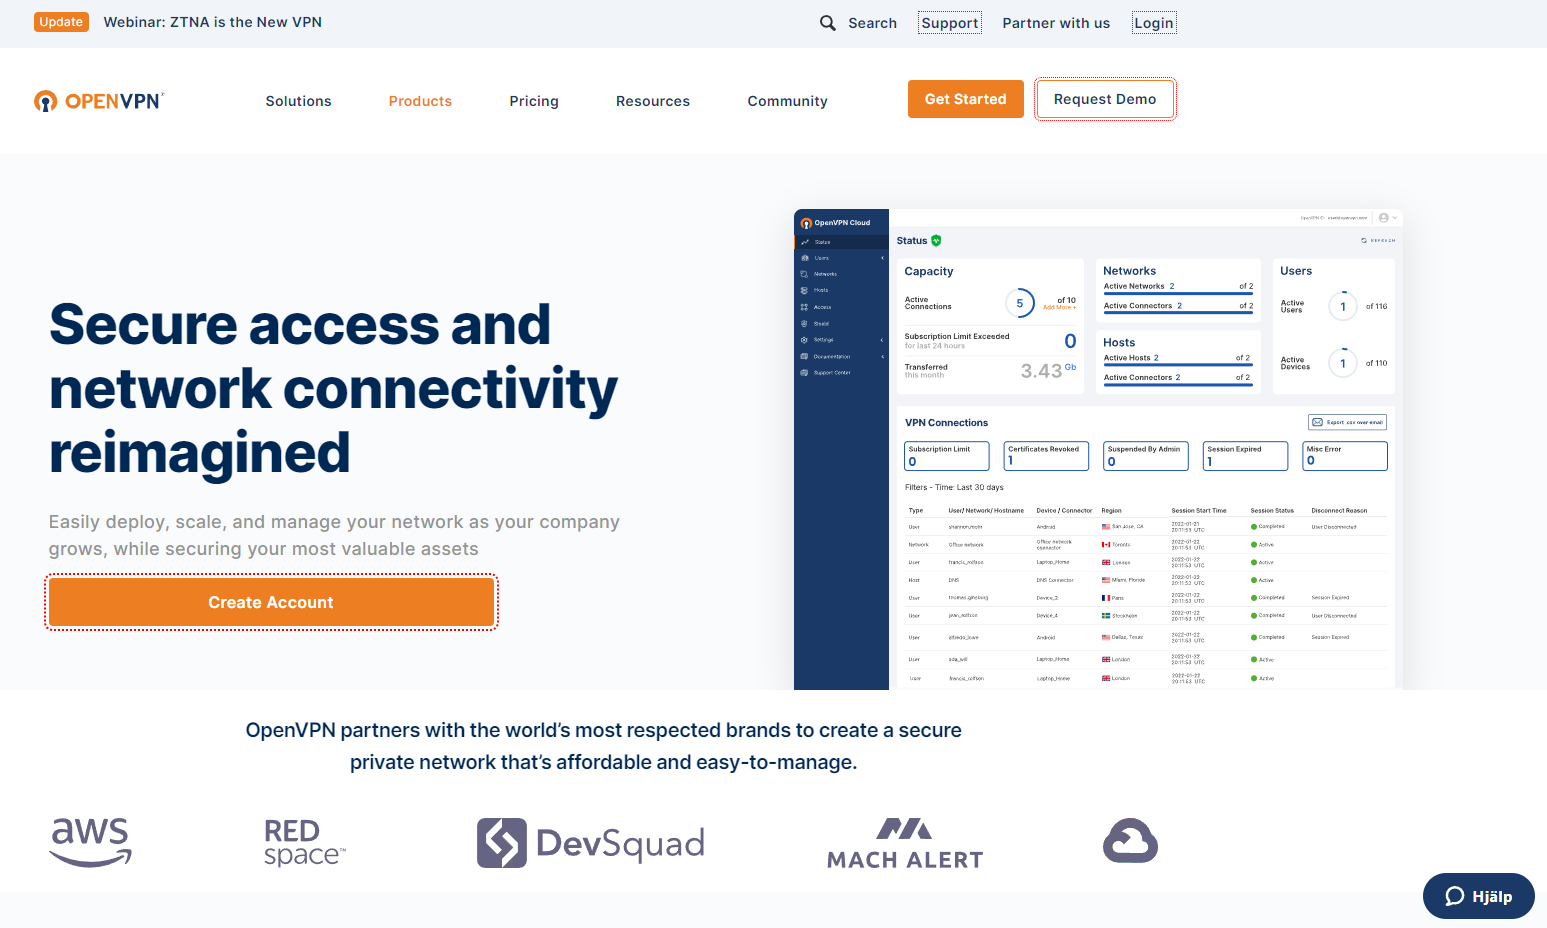1547x928 pixels.
Task: Expand the Resources navigation menu
Action: coord(652,101)
